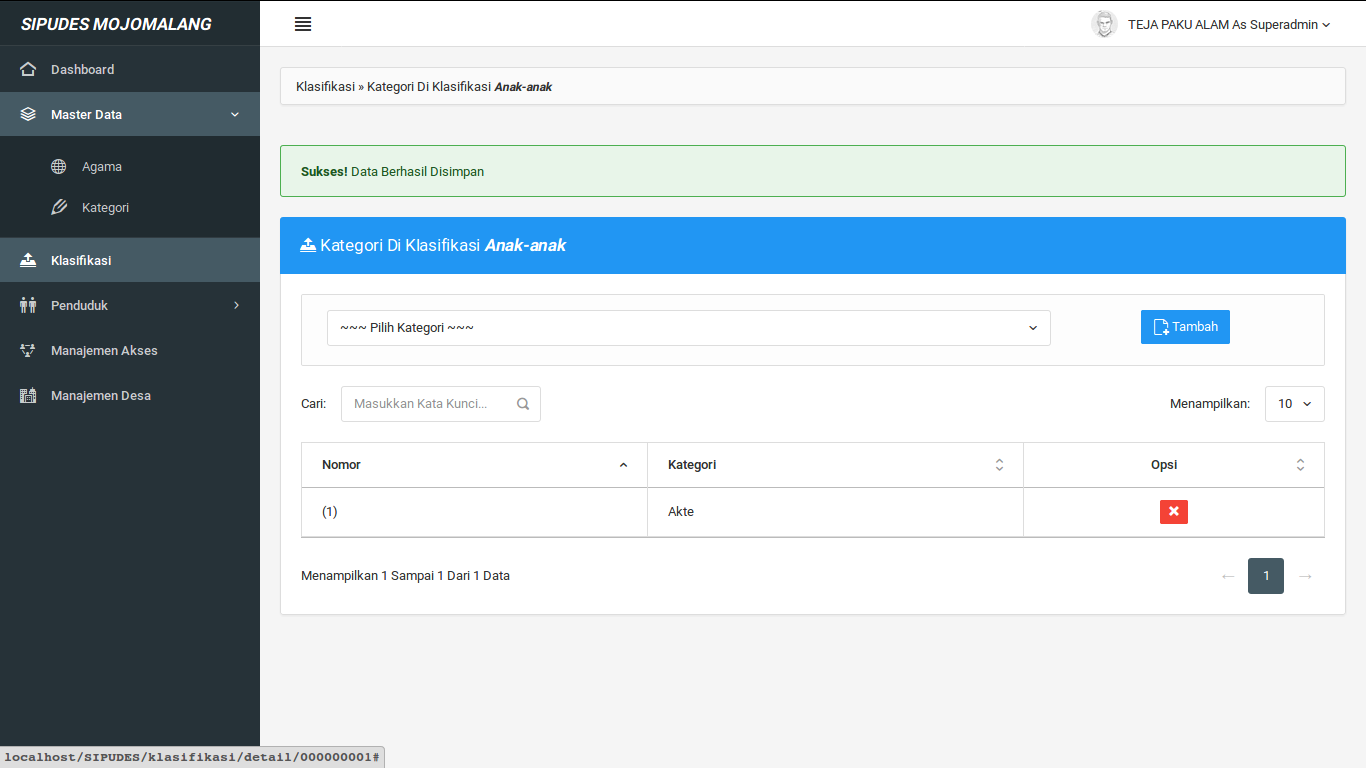The width and height of the screenshot is (1366, 768).
Task: Open the Menampilkan 10 rows dropdown
Action: click(1295, 404)
